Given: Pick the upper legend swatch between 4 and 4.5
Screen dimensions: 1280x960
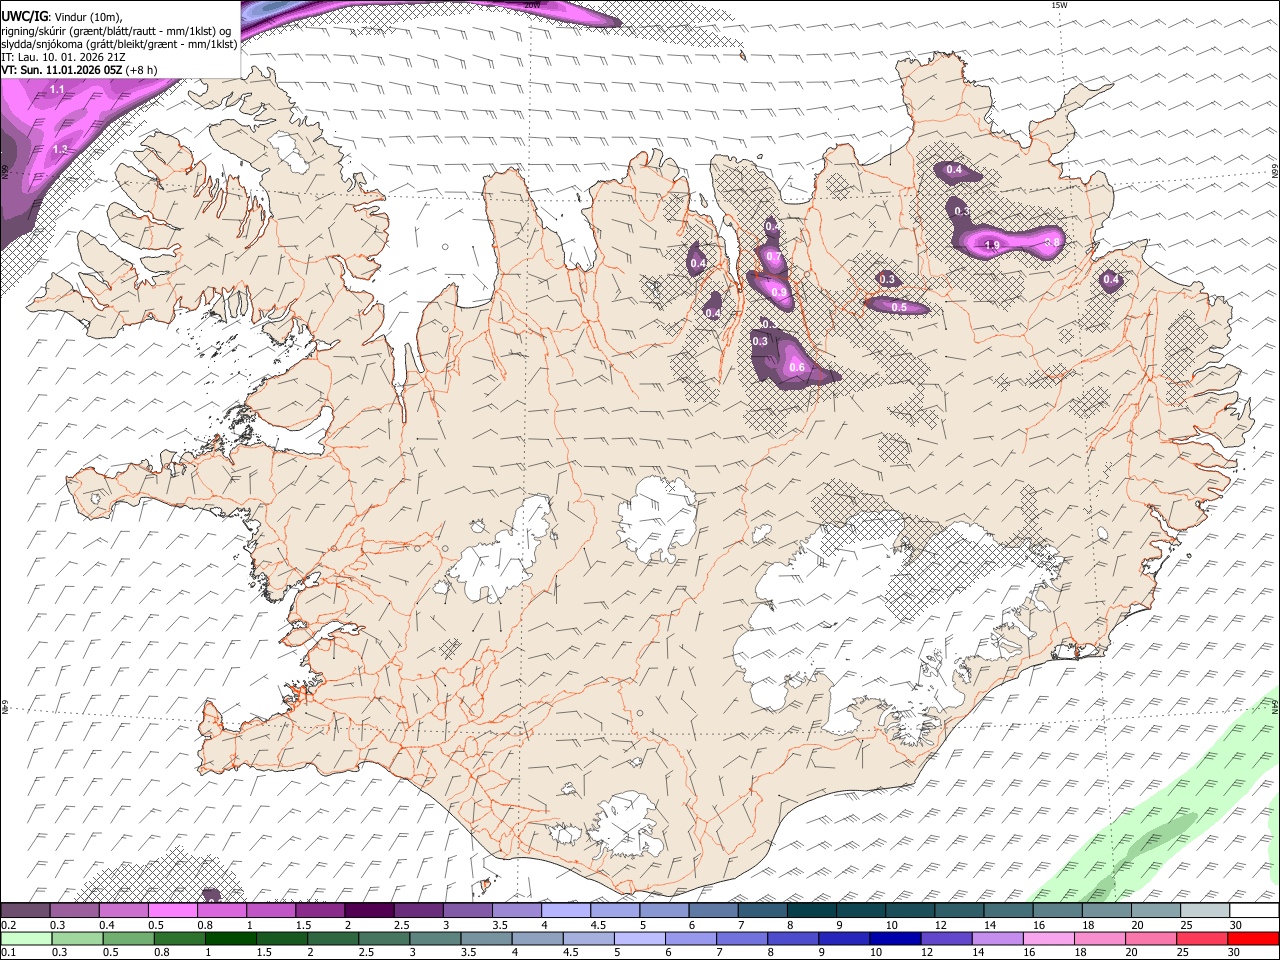Looking at the screenshot, I should pyautogui.click(x=565, y=910).
